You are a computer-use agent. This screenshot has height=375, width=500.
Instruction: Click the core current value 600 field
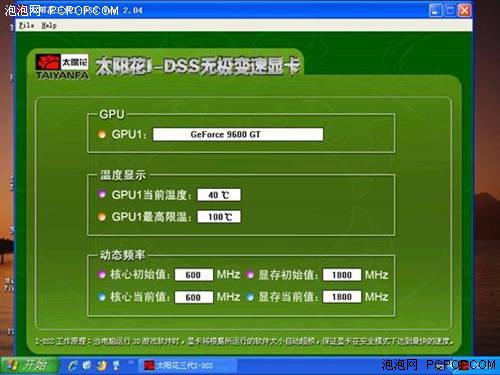pyautogui.click(x=194, y=297)
